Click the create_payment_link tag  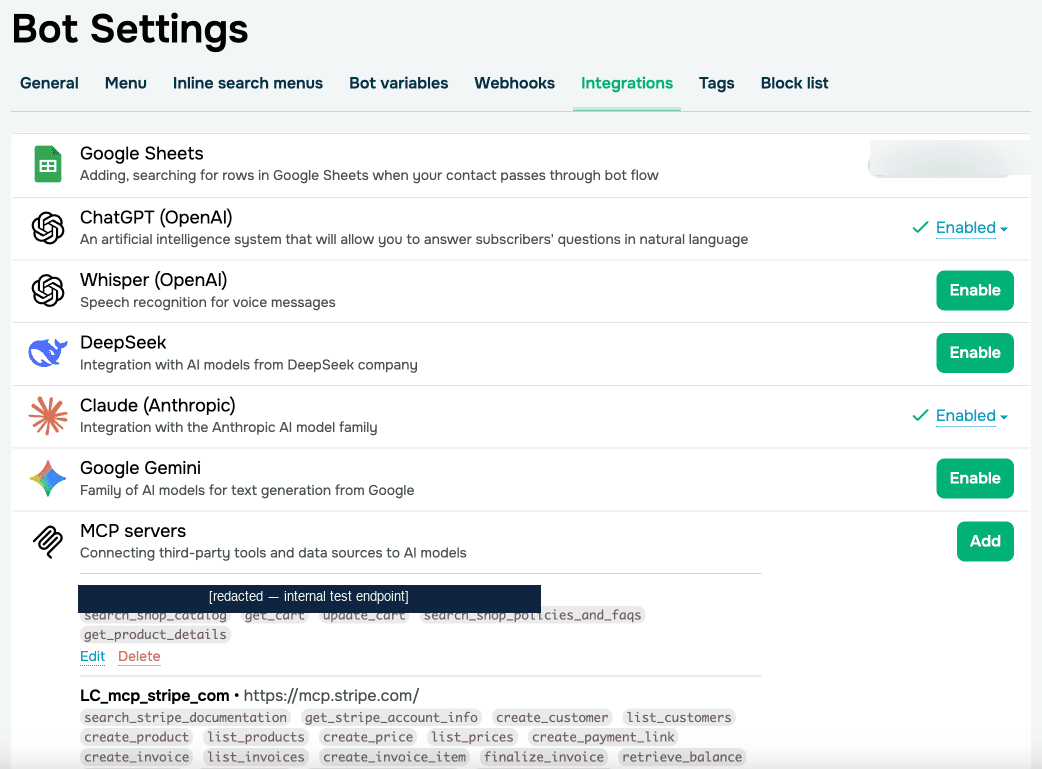[603, 737]
